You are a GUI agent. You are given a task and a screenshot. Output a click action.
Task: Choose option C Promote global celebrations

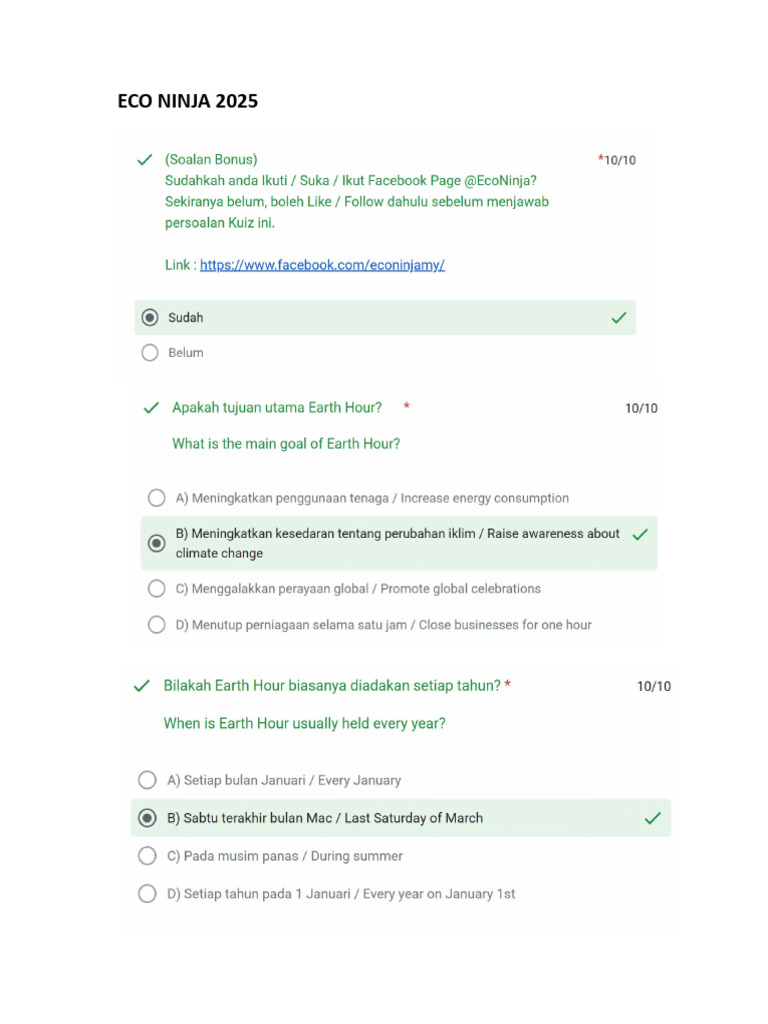157,589
